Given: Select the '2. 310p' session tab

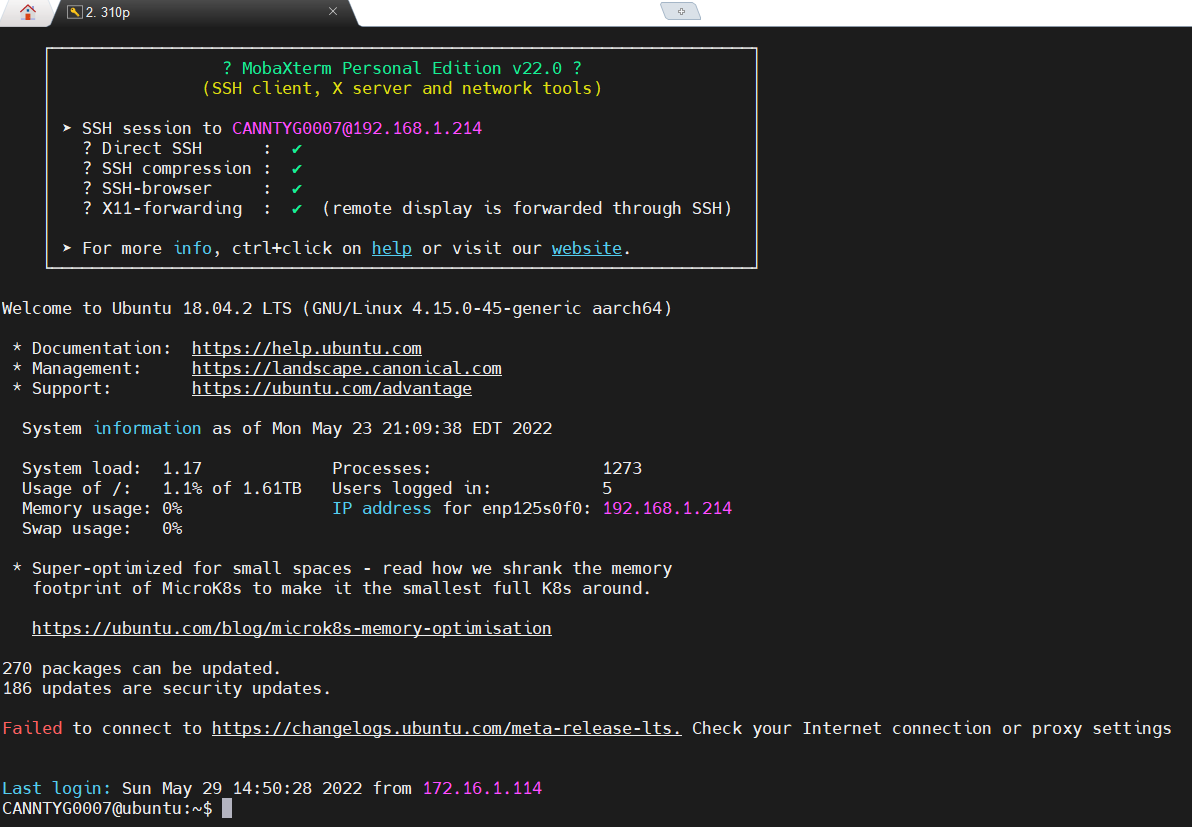Looking at the screenshot, I should point(203,12).
